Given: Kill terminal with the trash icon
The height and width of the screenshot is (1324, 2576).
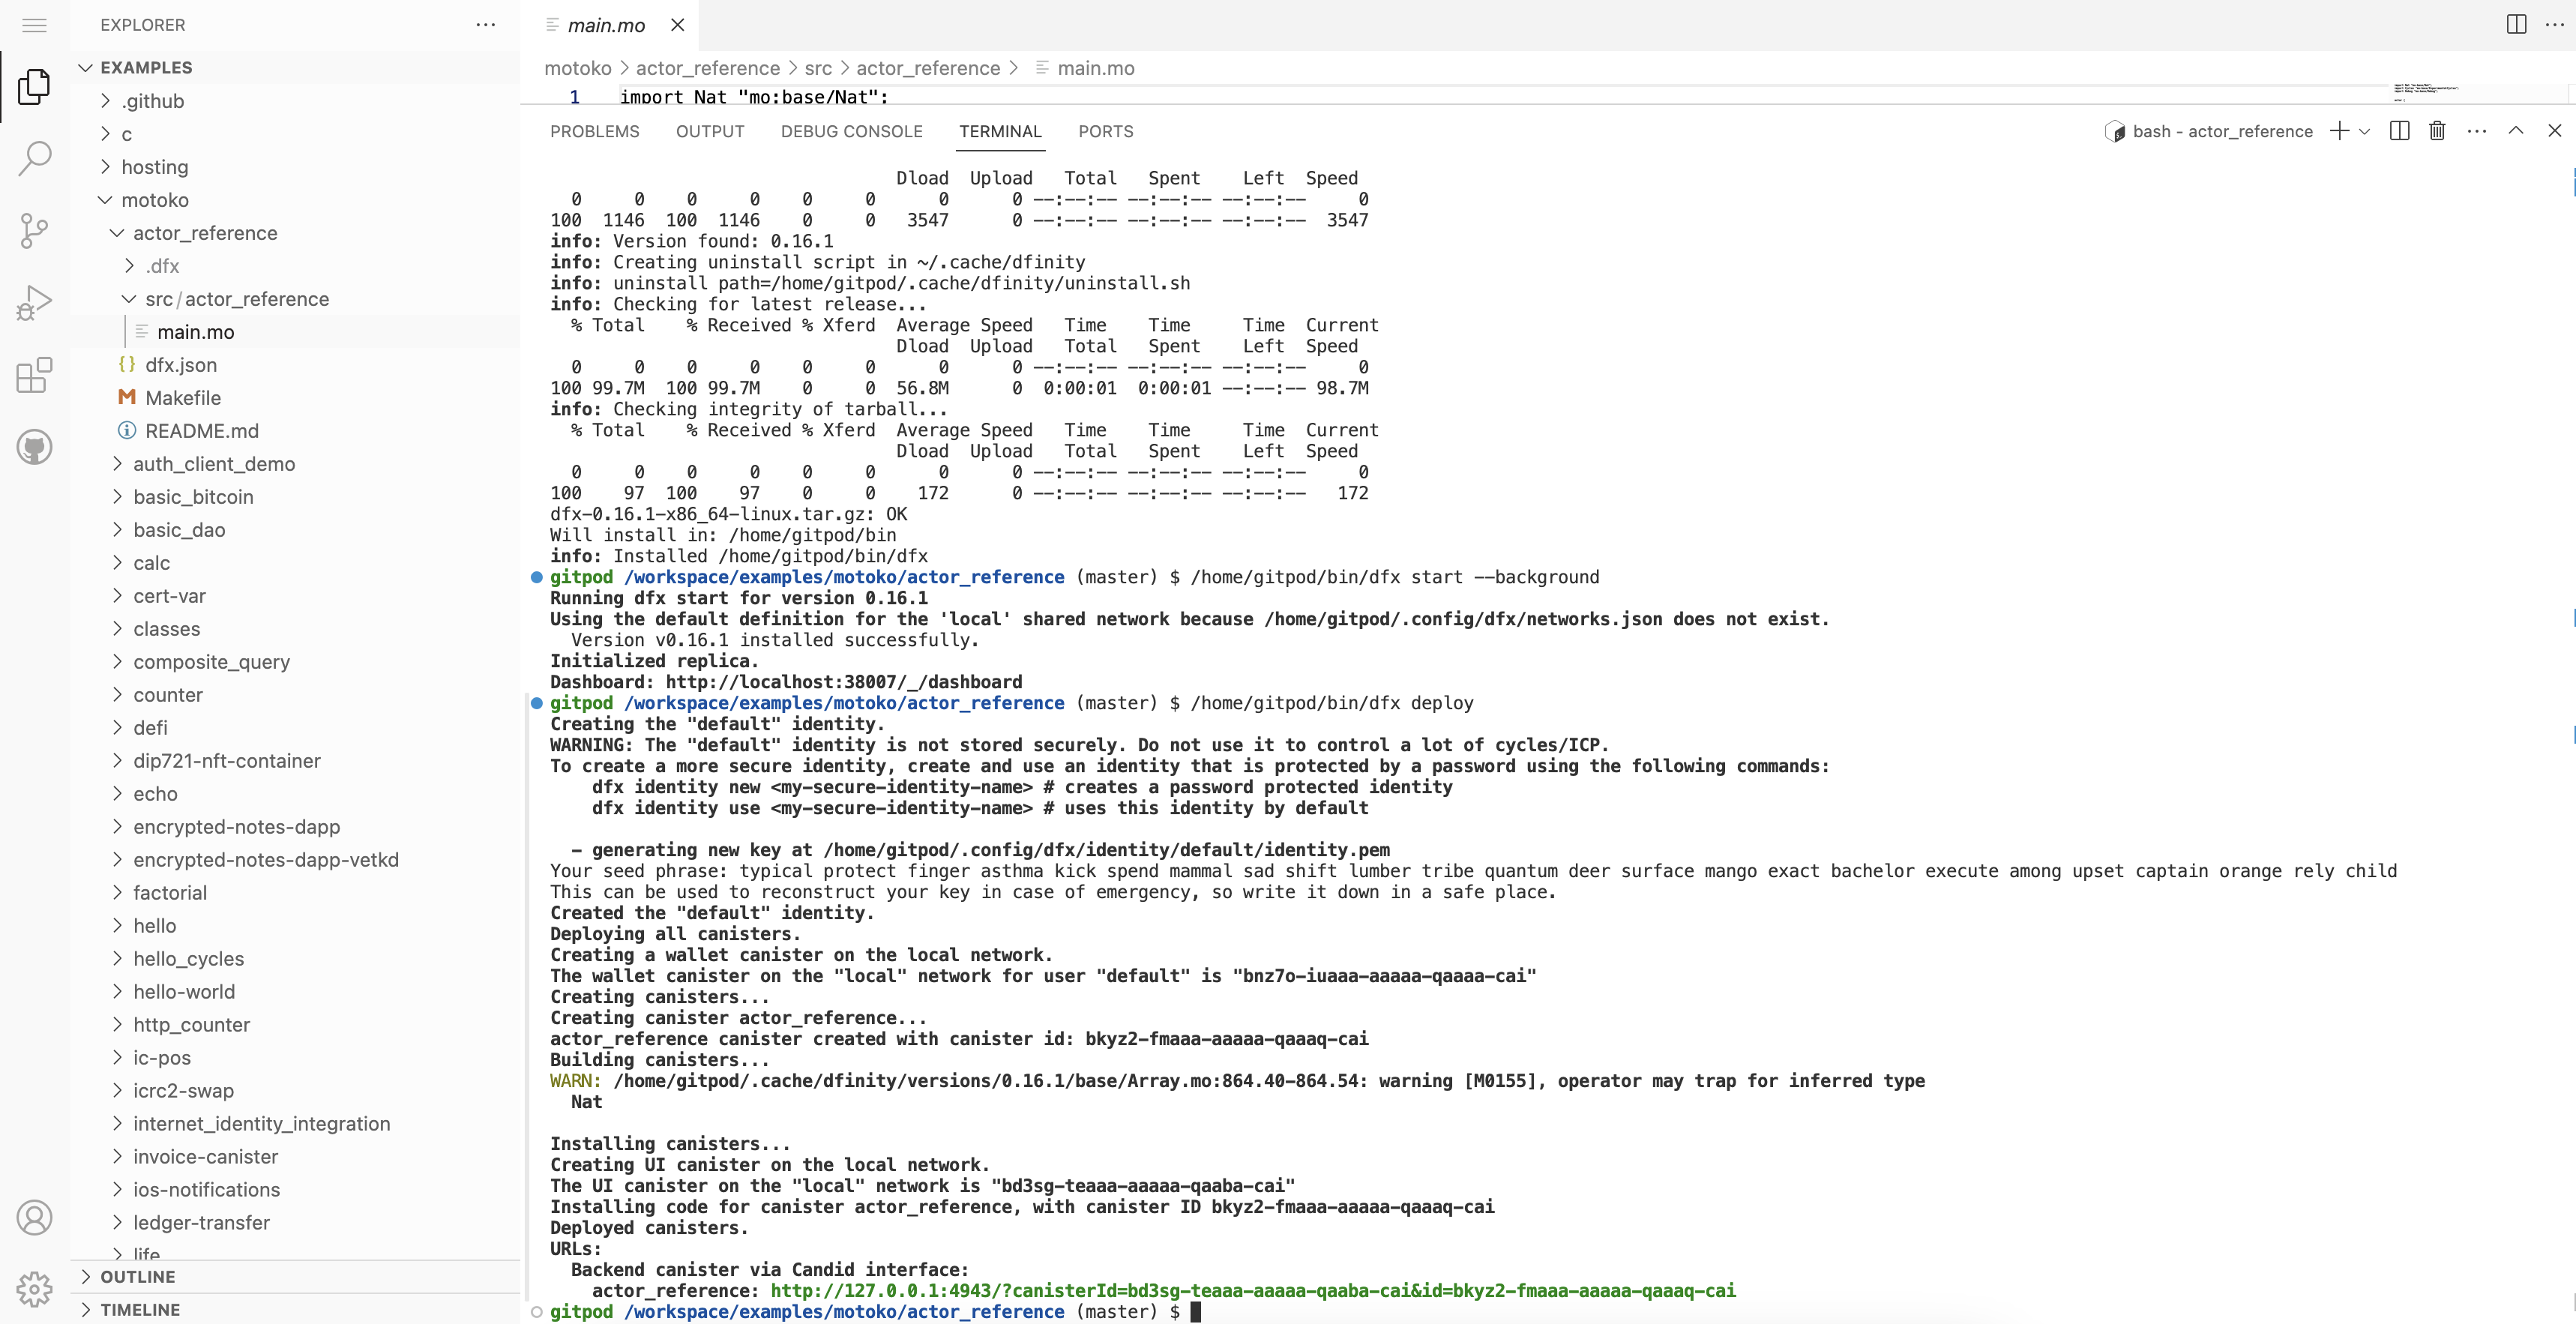Looking at the screenshot, I should [x=2437, y=131].
